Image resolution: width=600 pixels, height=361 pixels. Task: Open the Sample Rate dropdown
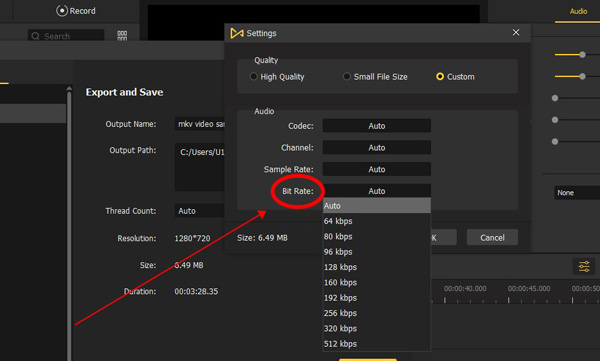pos(377,169)
